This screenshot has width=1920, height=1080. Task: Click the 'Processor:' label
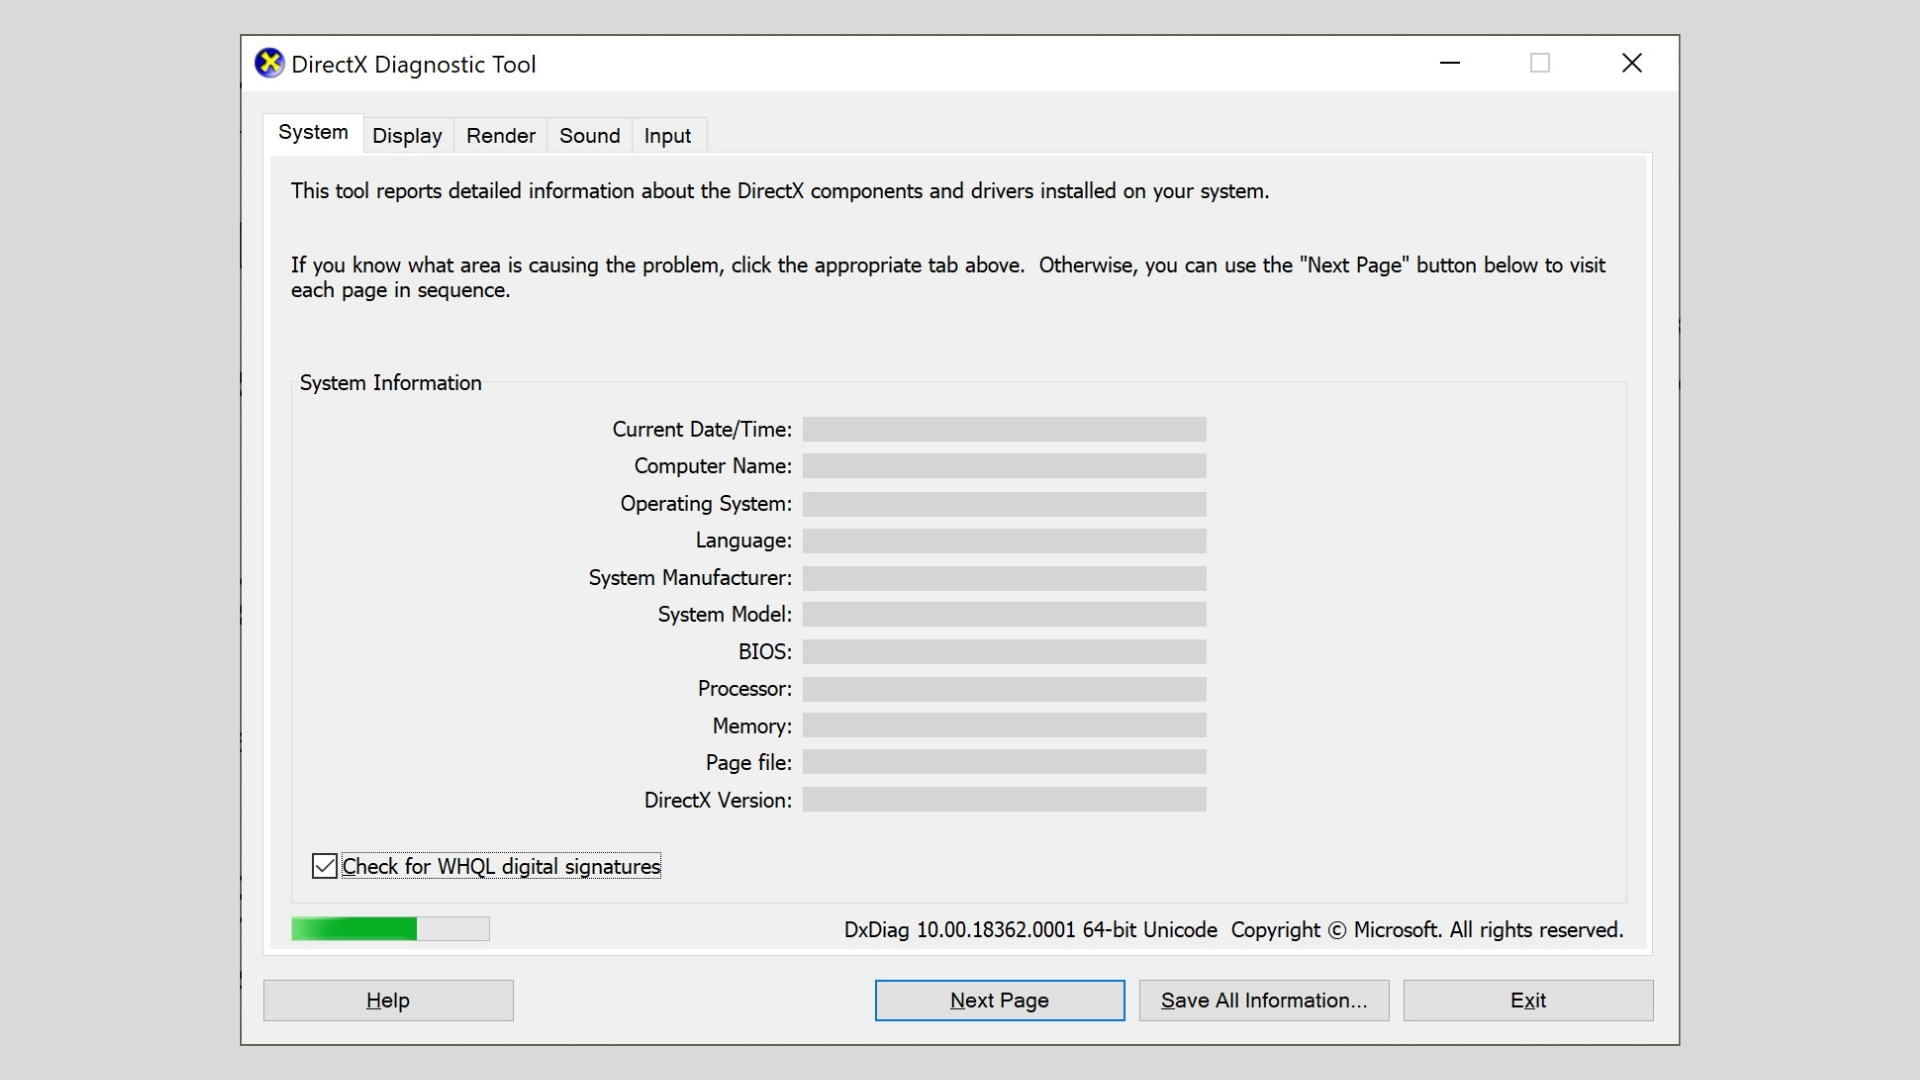[745, 689]
